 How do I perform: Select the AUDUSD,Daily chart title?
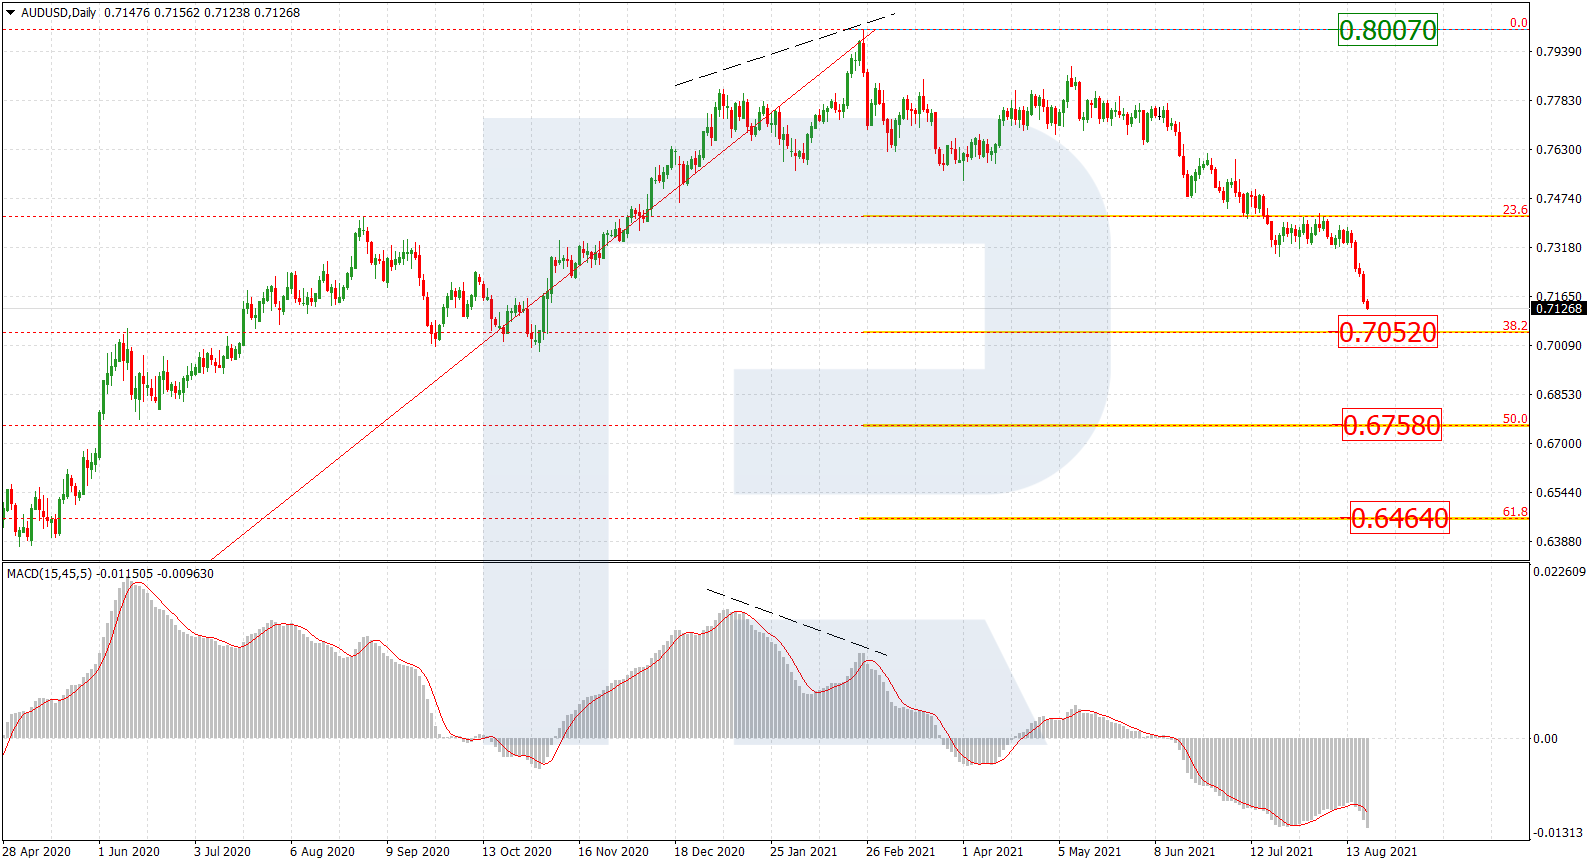pyautogui.click(x=59, y=13)
